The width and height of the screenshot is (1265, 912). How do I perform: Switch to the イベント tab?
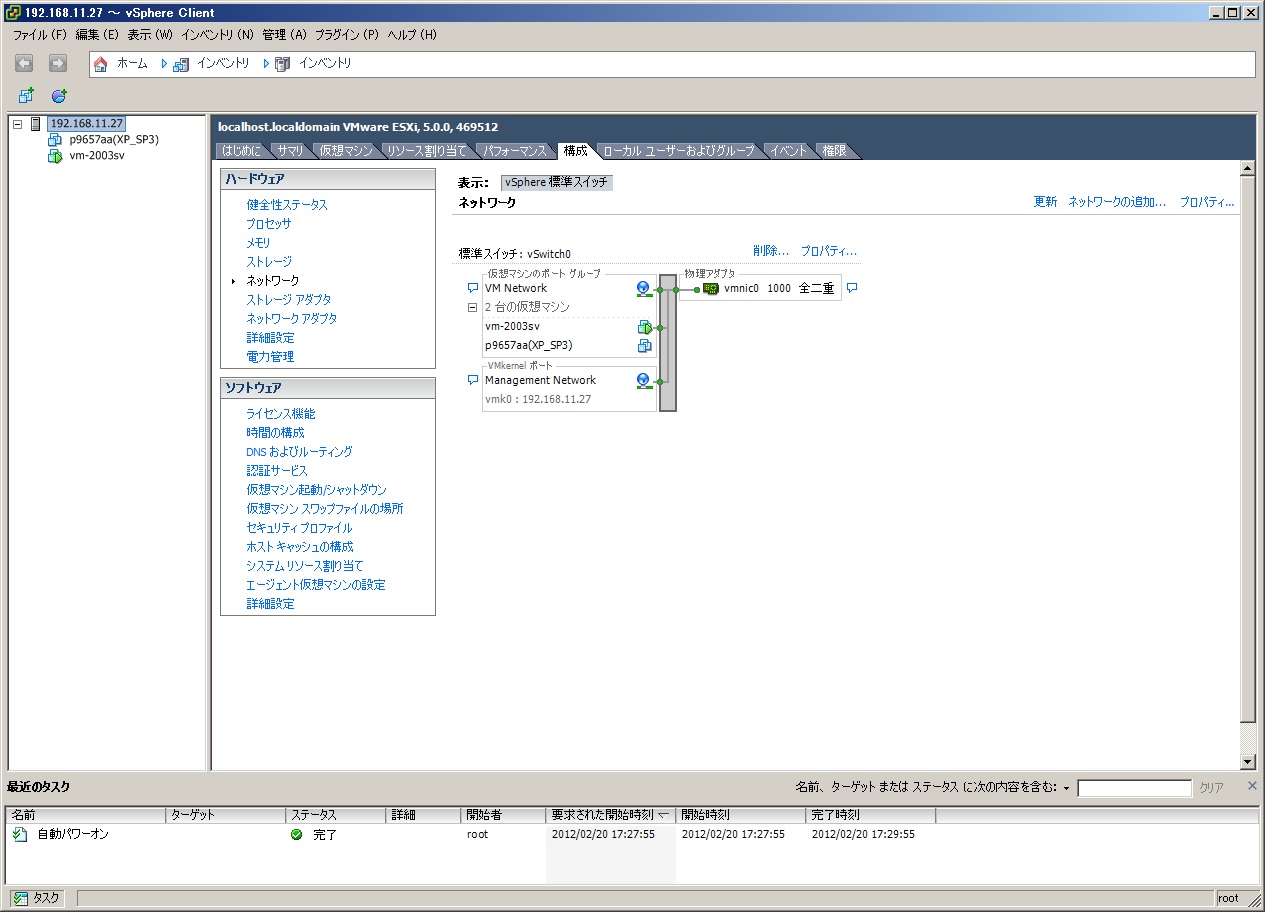(x=789, y=151)
